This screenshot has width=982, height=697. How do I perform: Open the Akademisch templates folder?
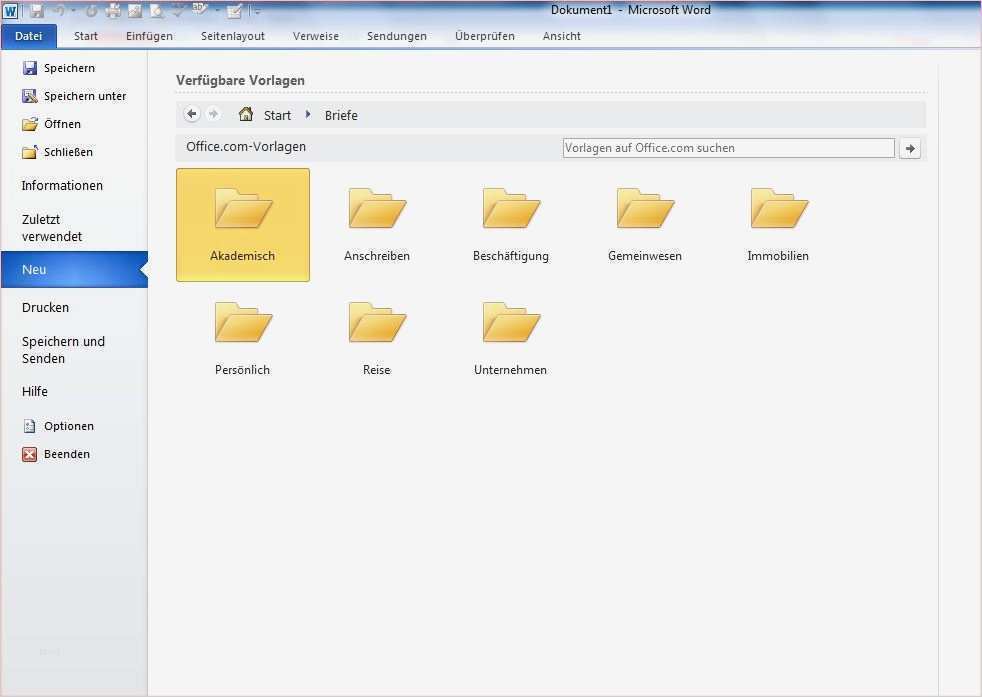[243, 225]
